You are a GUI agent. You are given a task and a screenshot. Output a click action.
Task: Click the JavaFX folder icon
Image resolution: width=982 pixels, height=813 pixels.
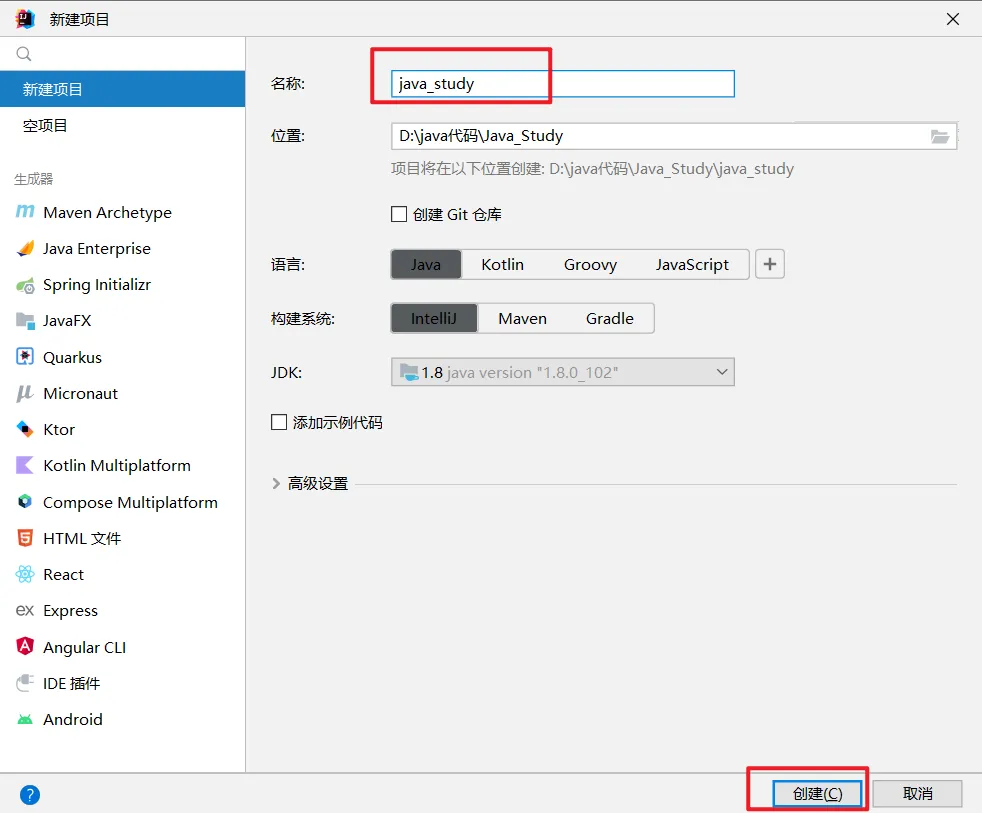coord(25,321)
